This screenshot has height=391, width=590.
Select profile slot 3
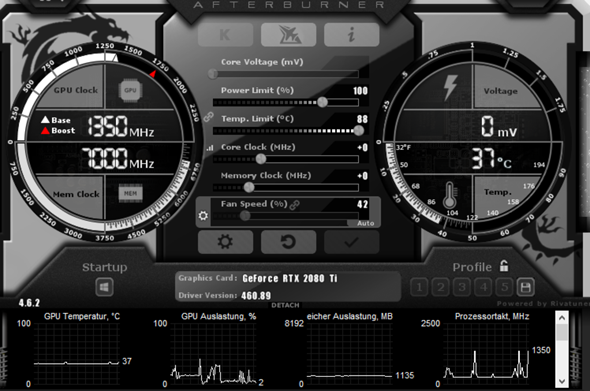(462, 288)
